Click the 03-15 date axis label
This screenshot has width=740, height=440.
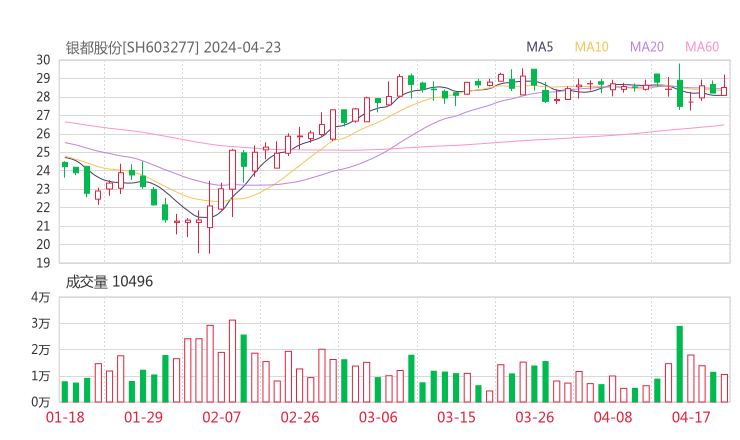(x=456, y=417)
